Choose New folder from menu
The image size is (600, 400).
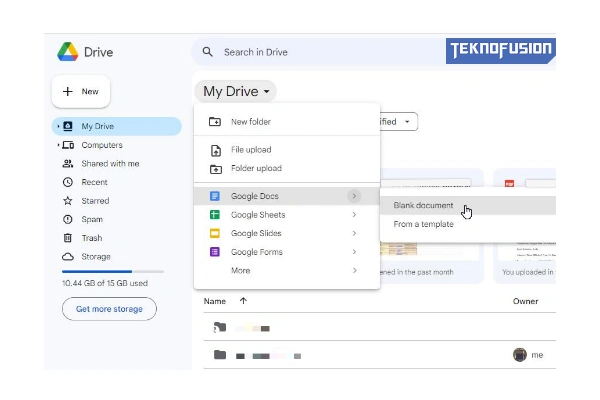pyautogui.click(x=287, y=122)
